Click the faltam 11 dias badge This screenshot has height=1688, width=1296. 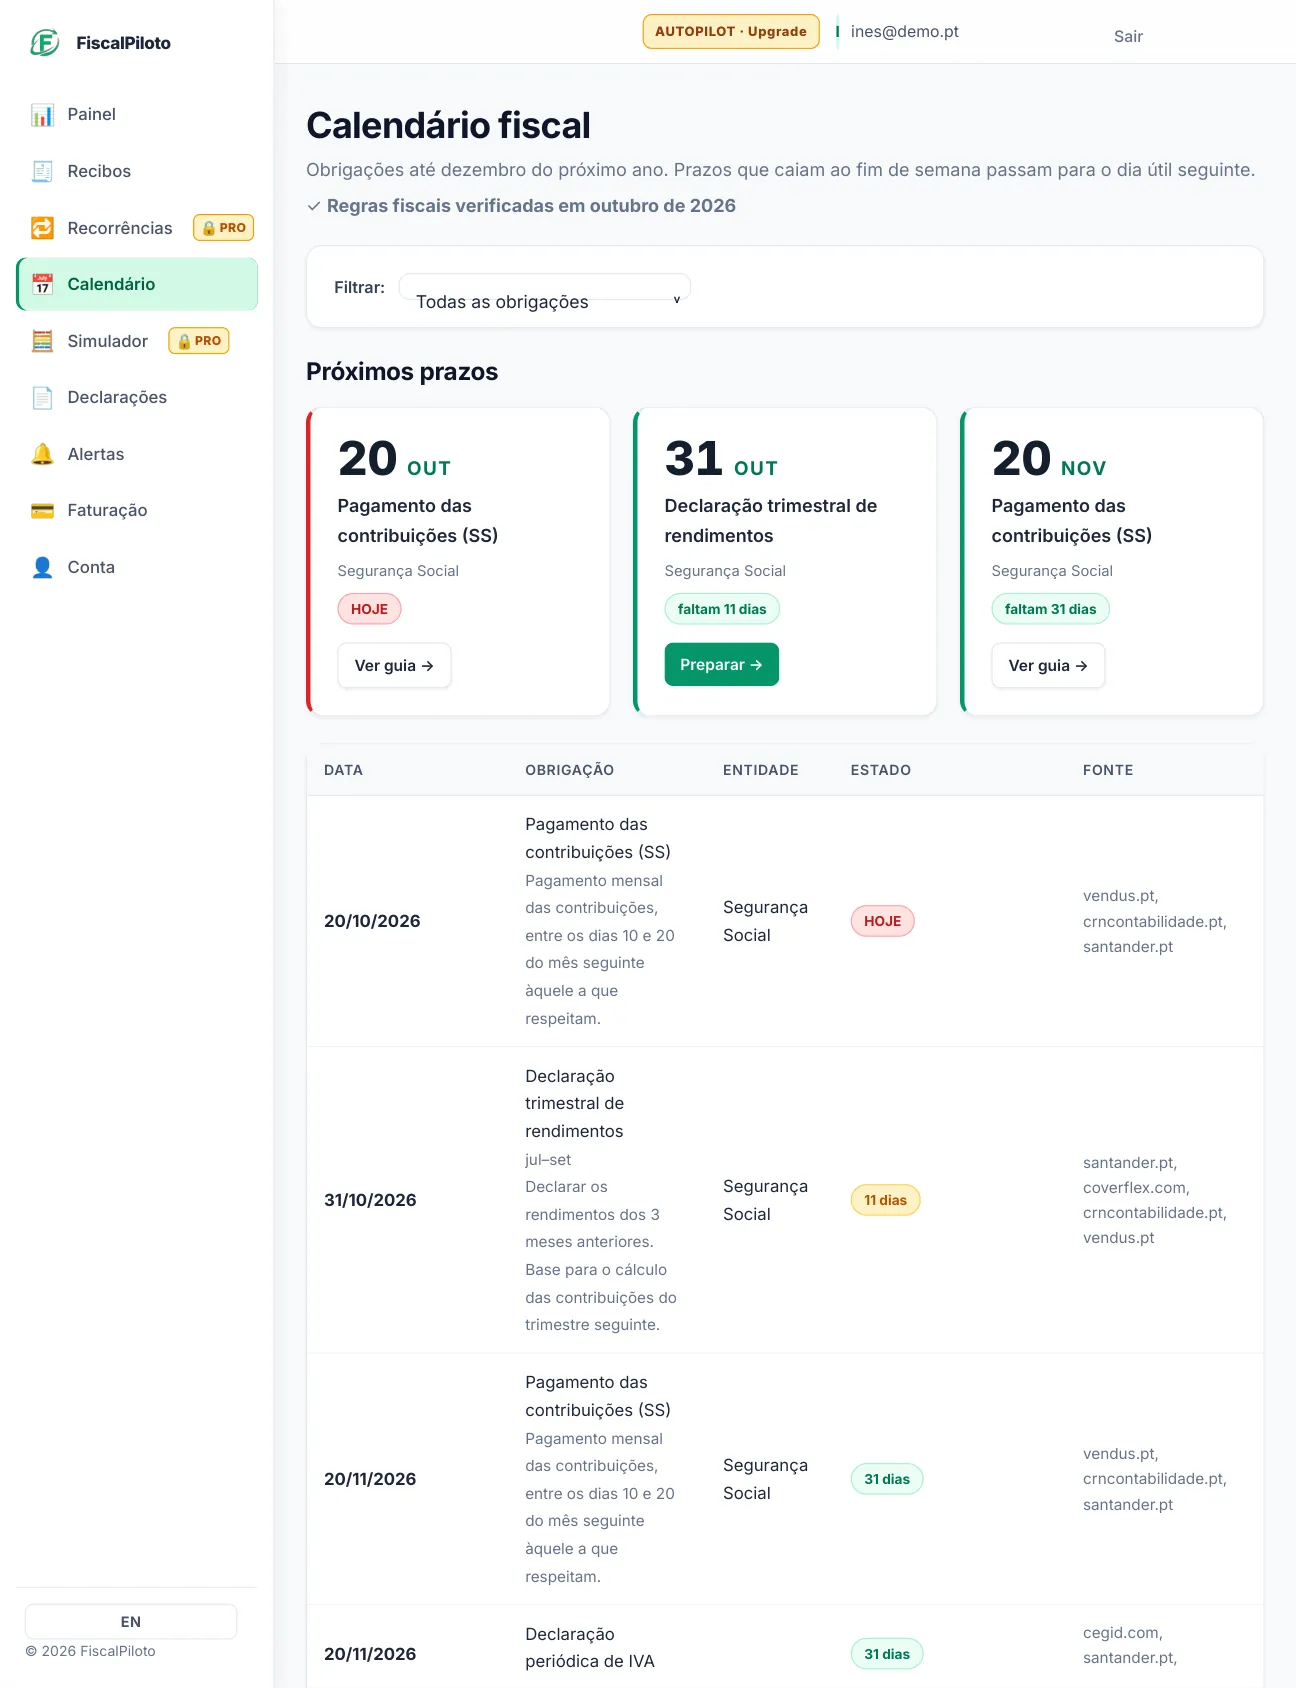(722, 609)
